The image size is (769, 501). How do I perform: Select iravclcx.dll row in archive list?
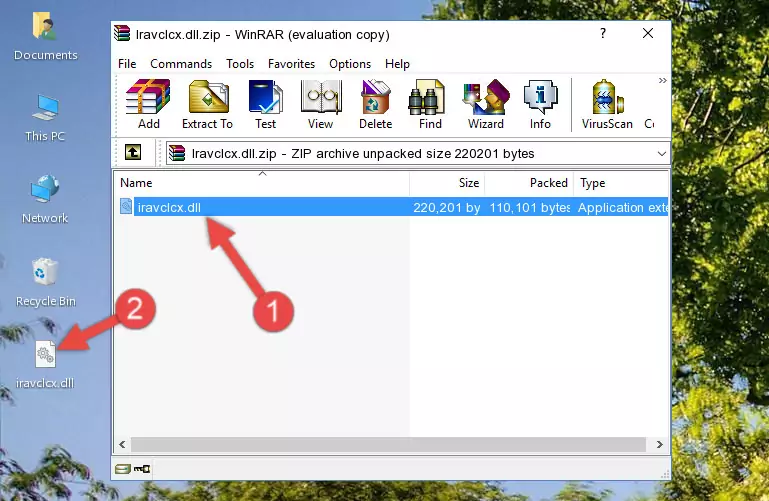[x=392, y=207]
